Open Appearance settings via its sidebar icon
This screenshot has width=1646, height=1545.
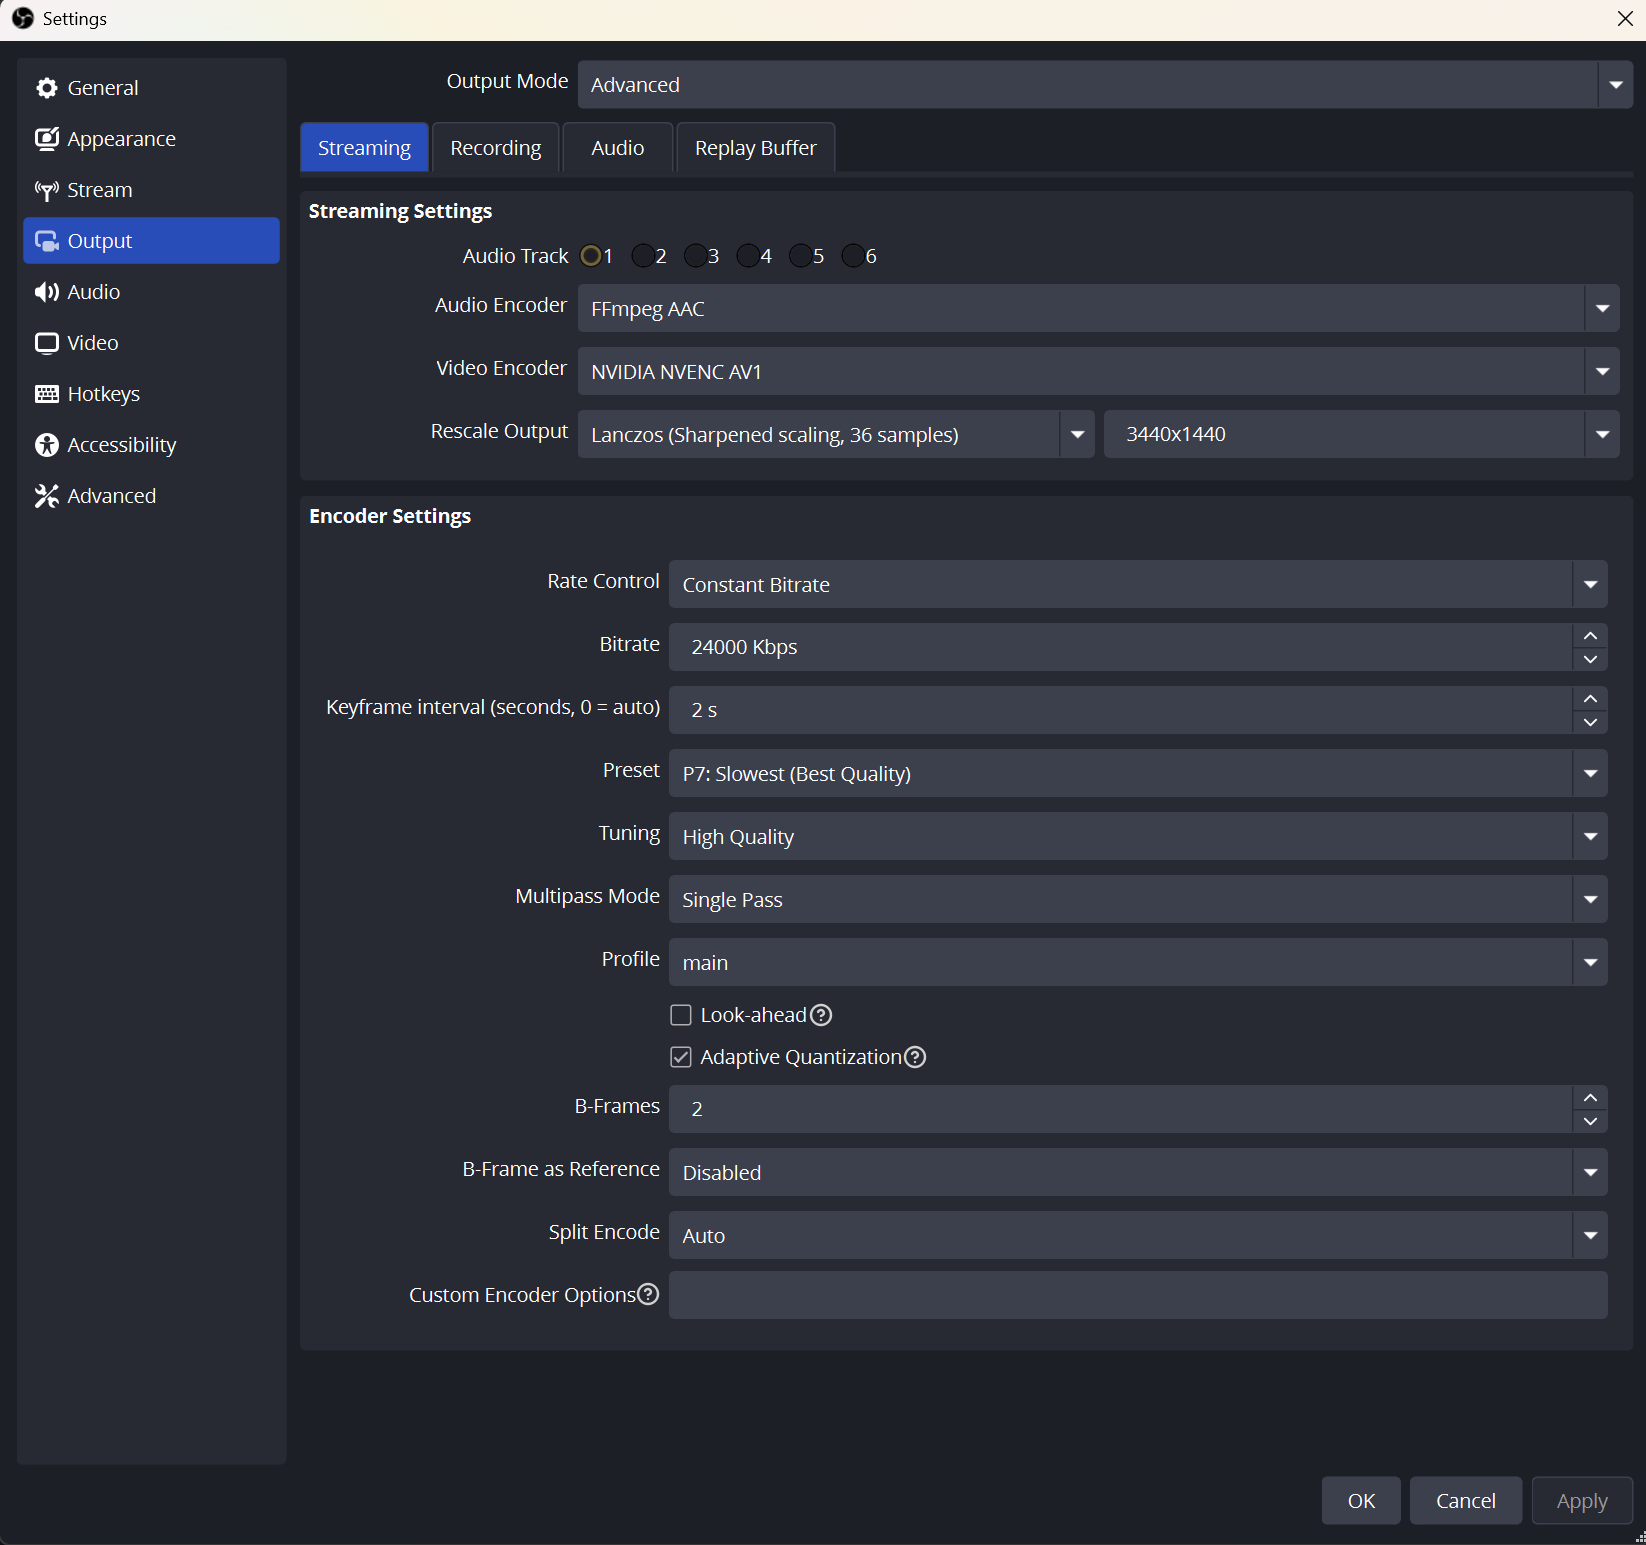pos(46,139)
